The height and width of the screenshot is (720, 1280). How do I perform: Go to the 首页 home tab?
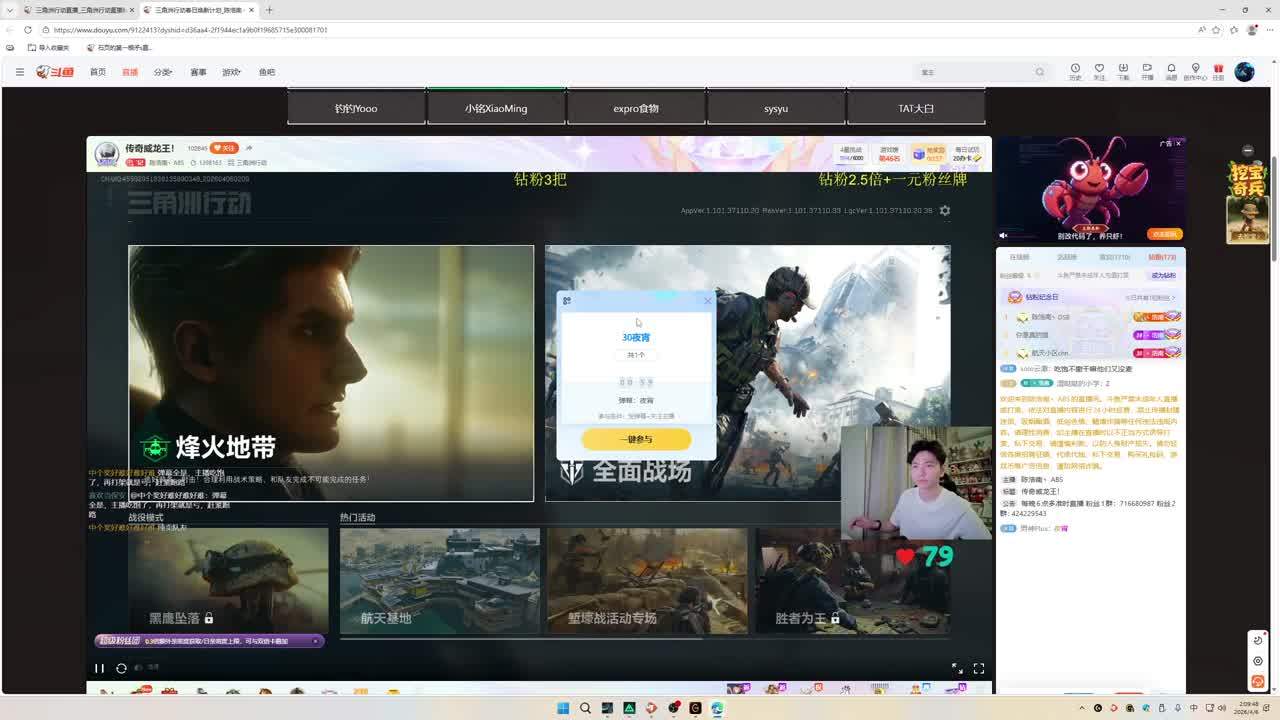(98, 72)
